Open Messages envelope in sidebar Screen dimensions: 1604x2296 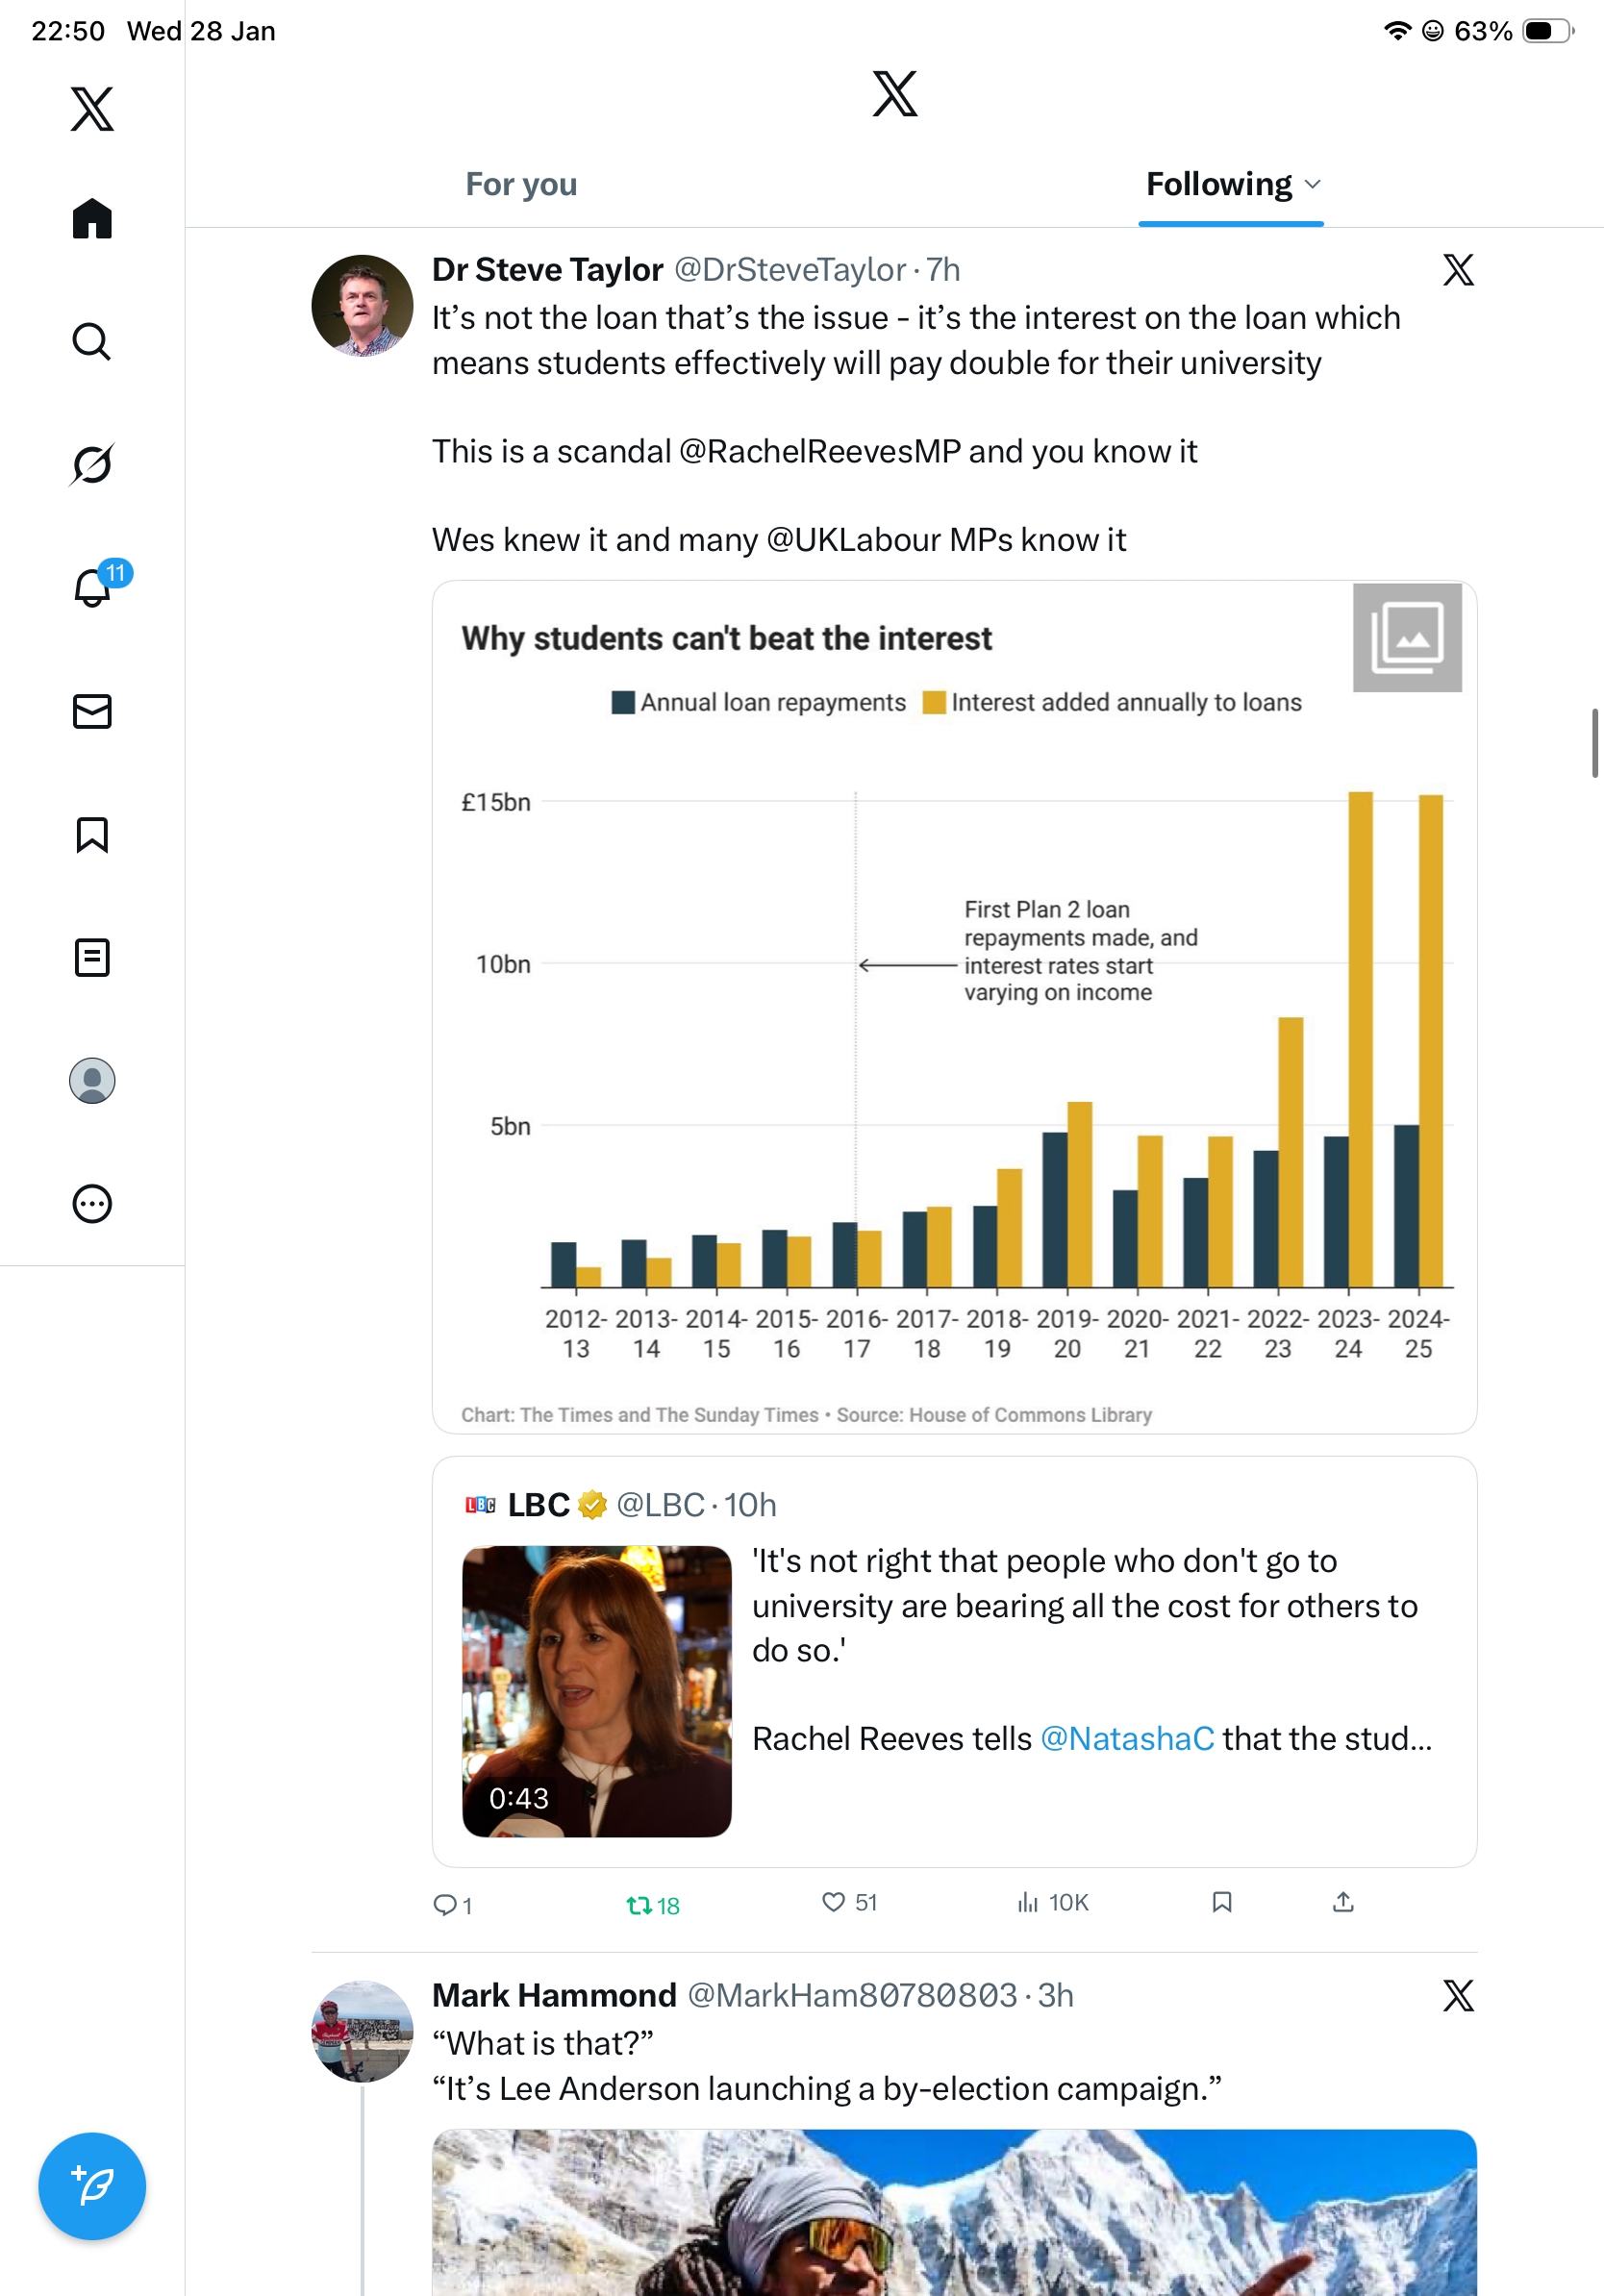pyautogui.click(x=92, y=711)
